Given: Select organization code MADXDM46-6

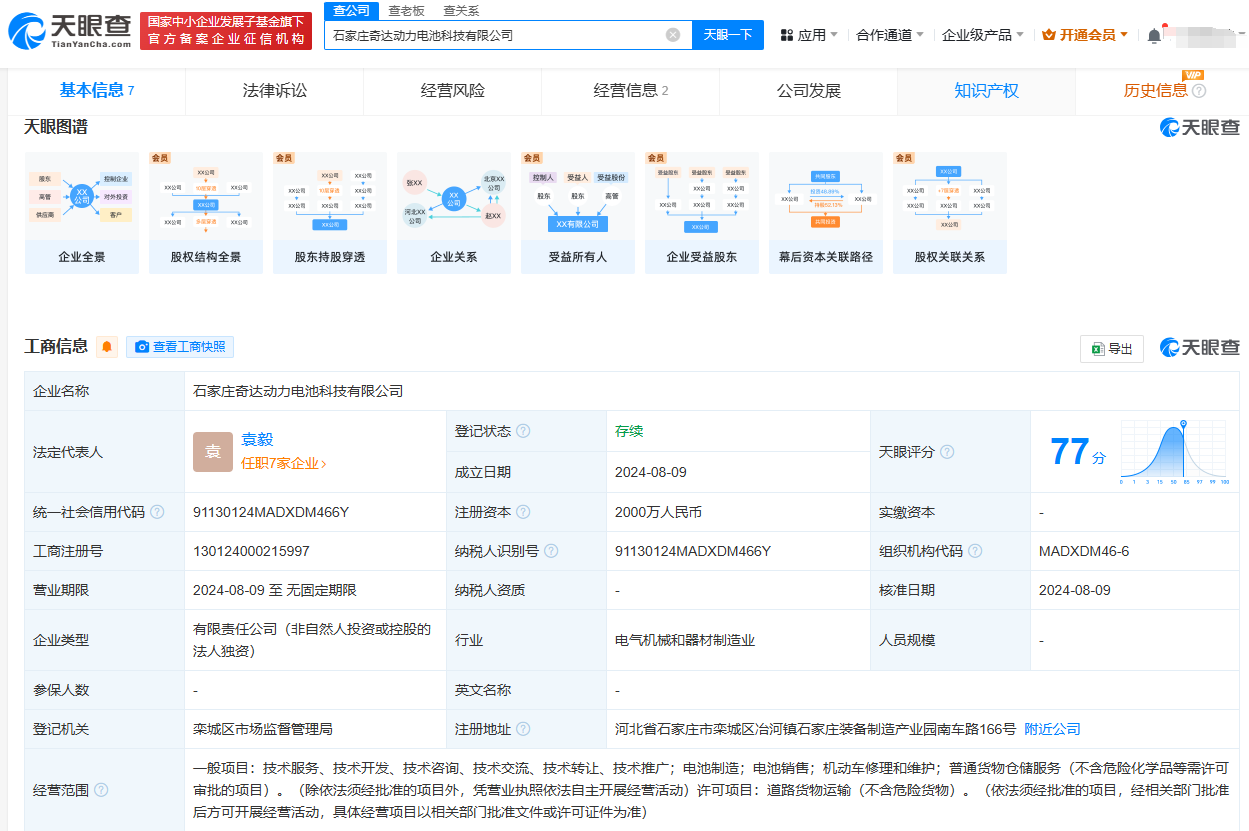Looking at the screenshot, I should pos(1084,551).
